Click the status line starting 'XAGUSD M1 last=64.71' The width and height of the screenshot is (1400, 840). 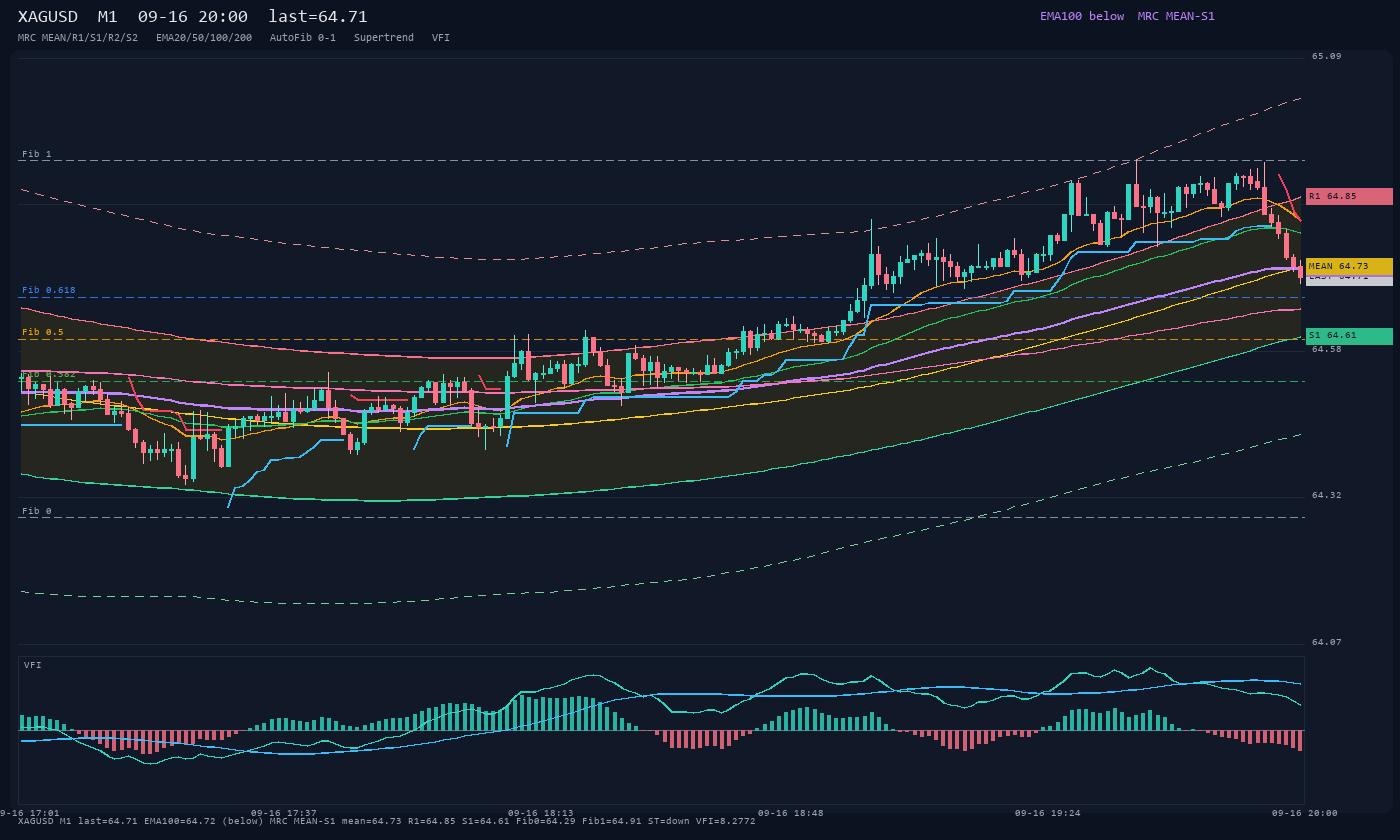coord(387,821)
